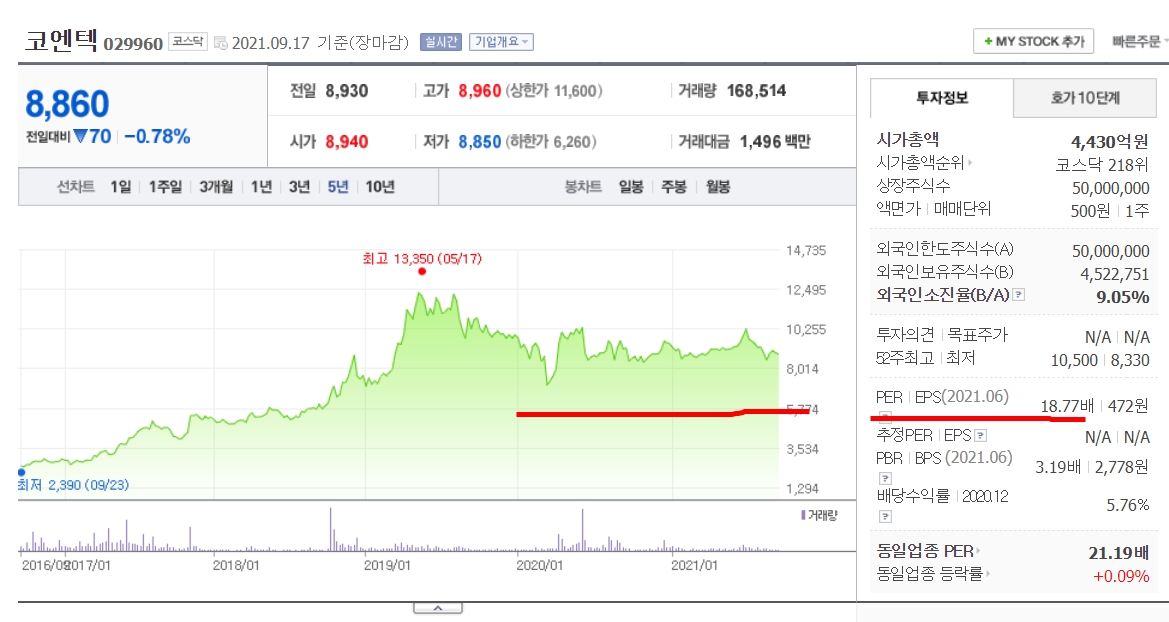The height and width of the screenshot is (622, 1169).
Task: Select the 3년 line chart period
Action: [x=299, y=186]
